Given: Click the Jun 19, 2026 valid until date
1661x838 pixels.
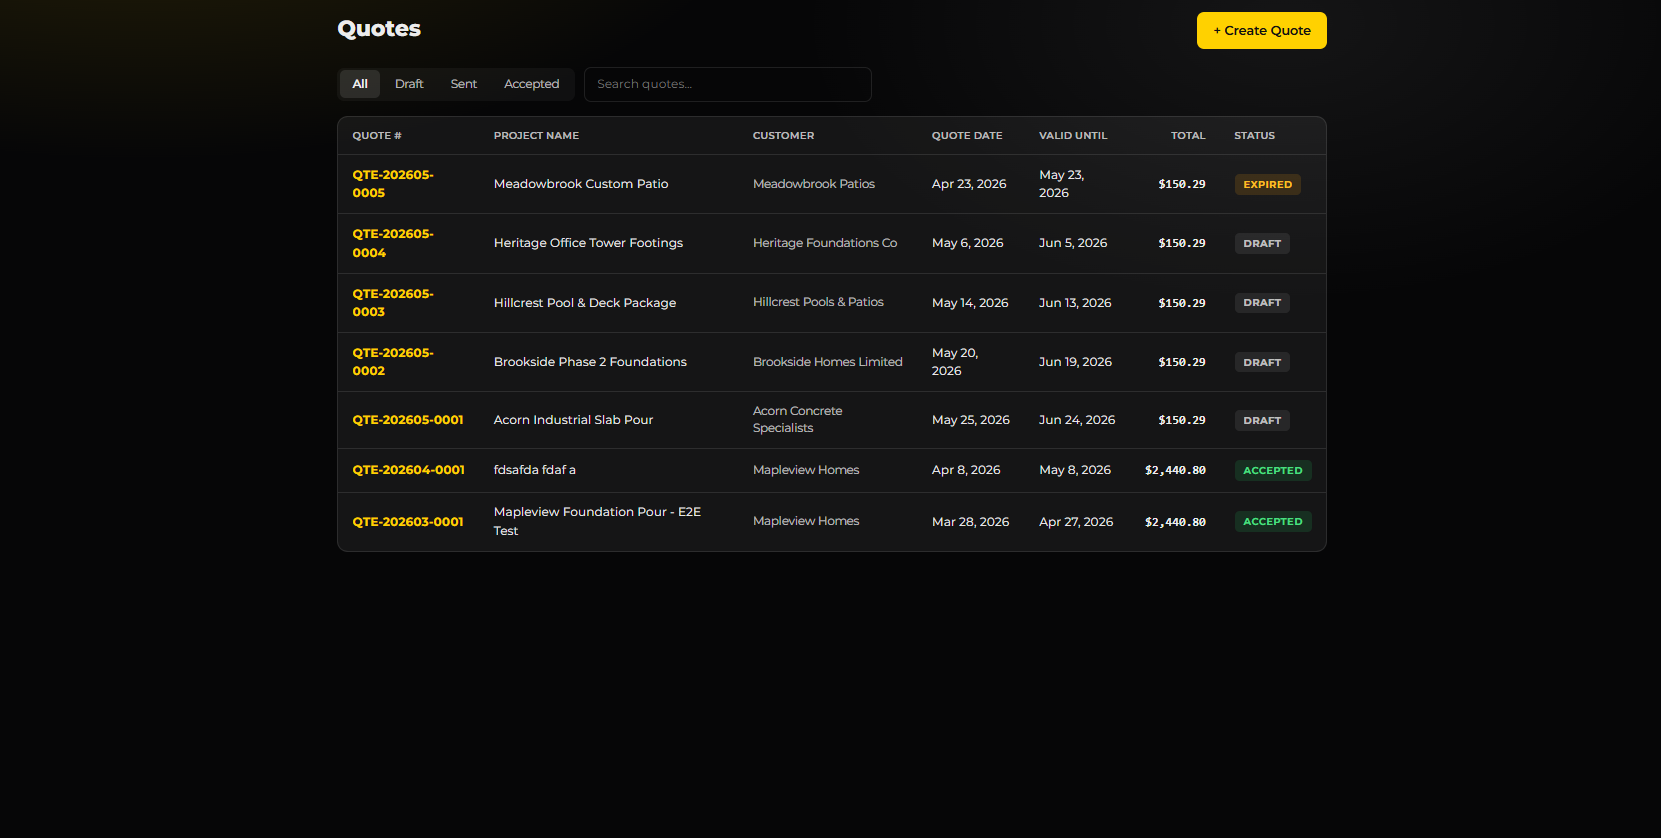Looking at the screenshot, I should click(1075, 362).
